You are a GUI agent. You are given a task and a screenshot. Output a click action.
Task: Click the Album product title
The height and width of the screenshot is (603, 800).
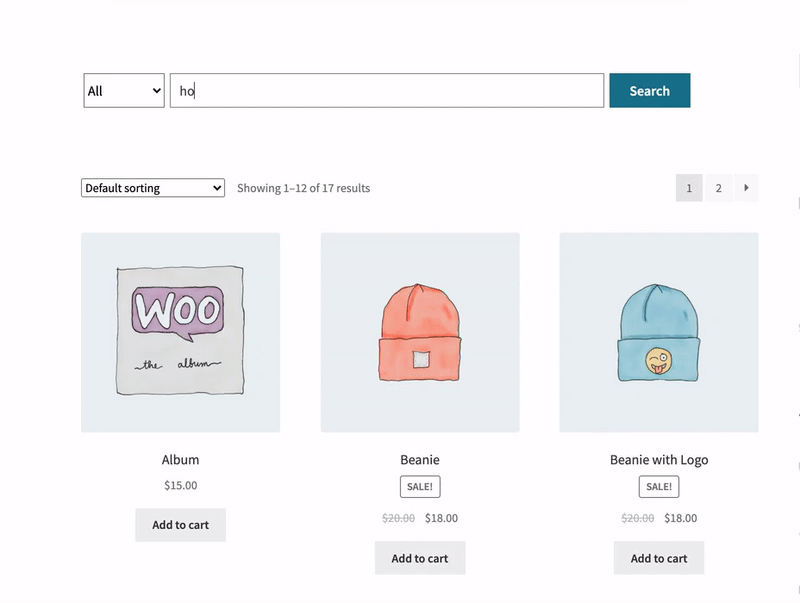180,460
